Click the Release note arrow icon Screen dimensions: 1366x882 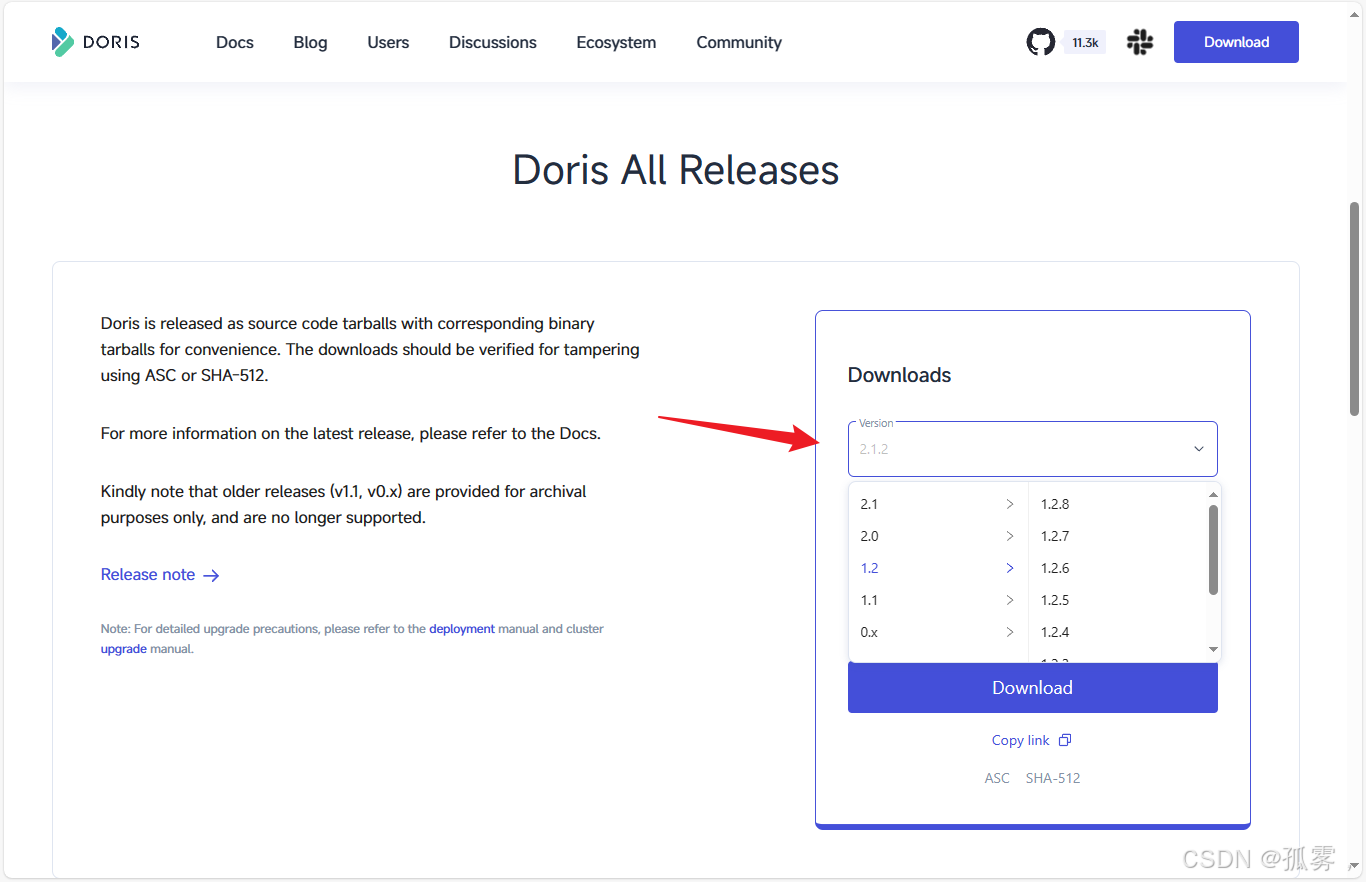(x=211, y=575)
